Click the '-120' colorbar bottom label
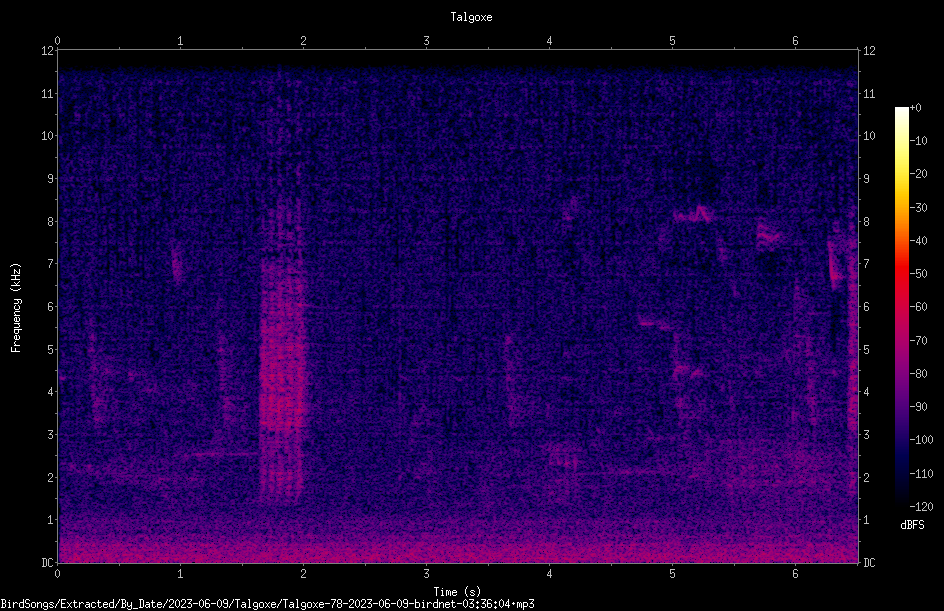This screenshot has width=944, height=611. tap(922, 506)
